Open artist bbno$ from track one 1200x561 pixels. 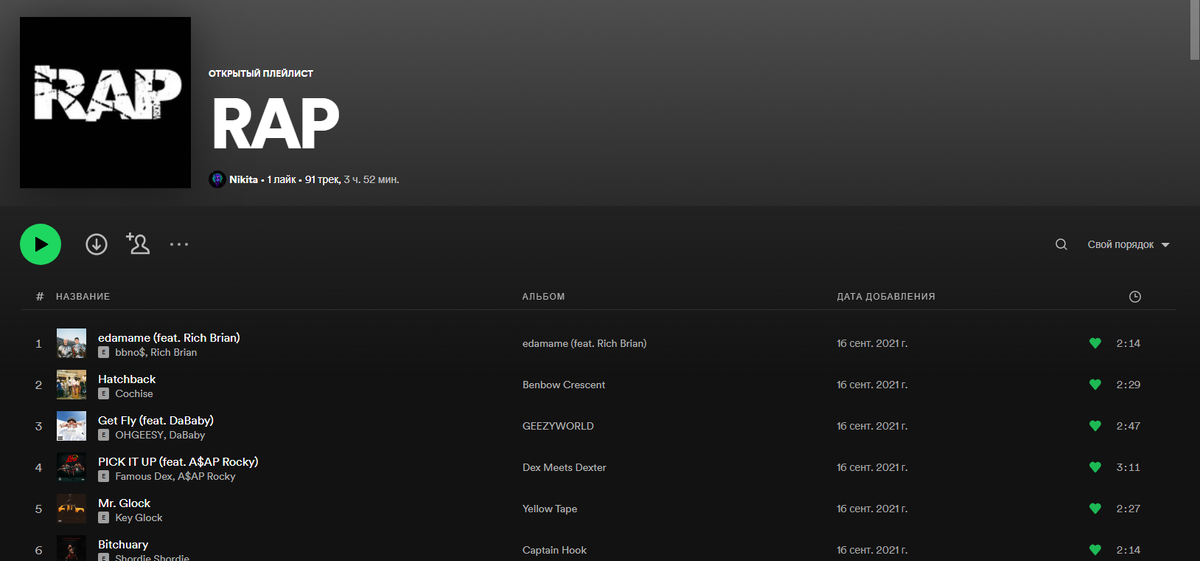pos(129,352)
